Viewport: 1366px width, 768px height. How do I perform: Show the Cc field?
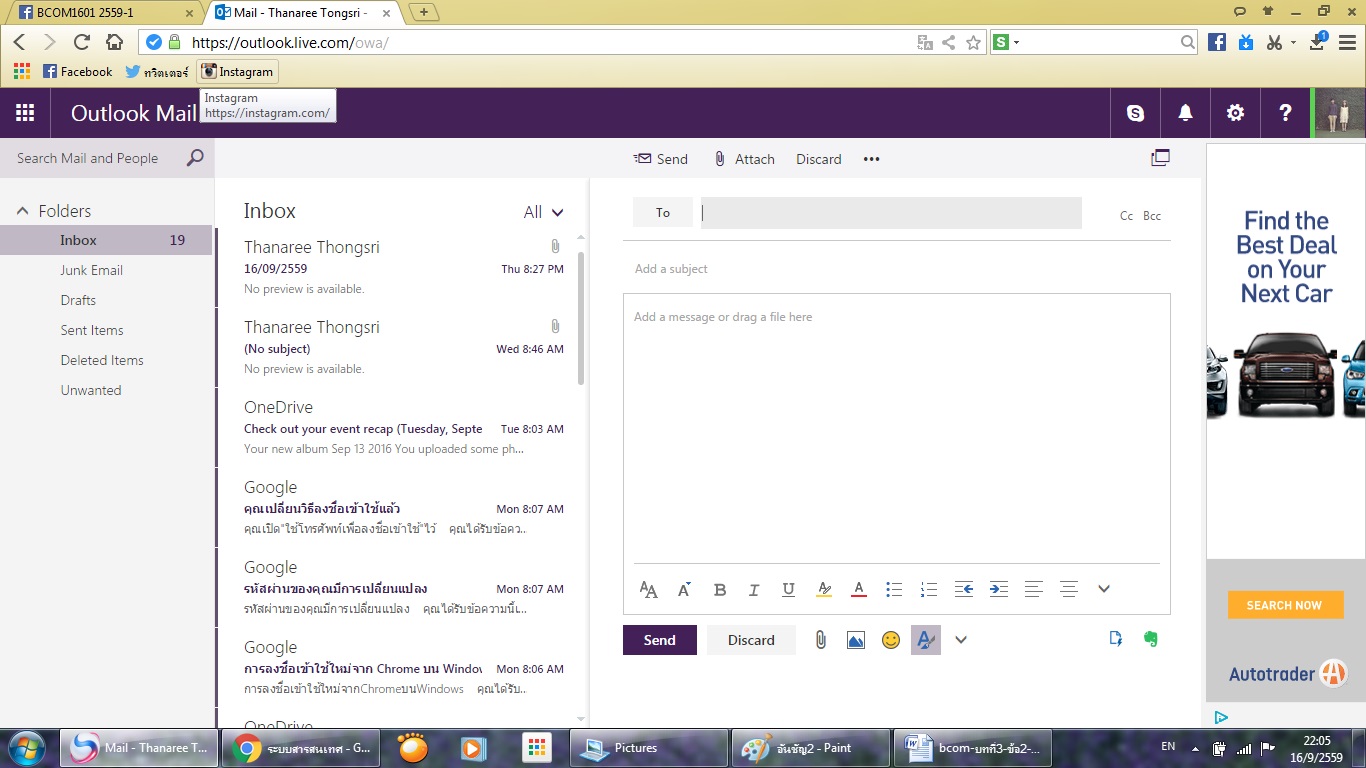1126,216
